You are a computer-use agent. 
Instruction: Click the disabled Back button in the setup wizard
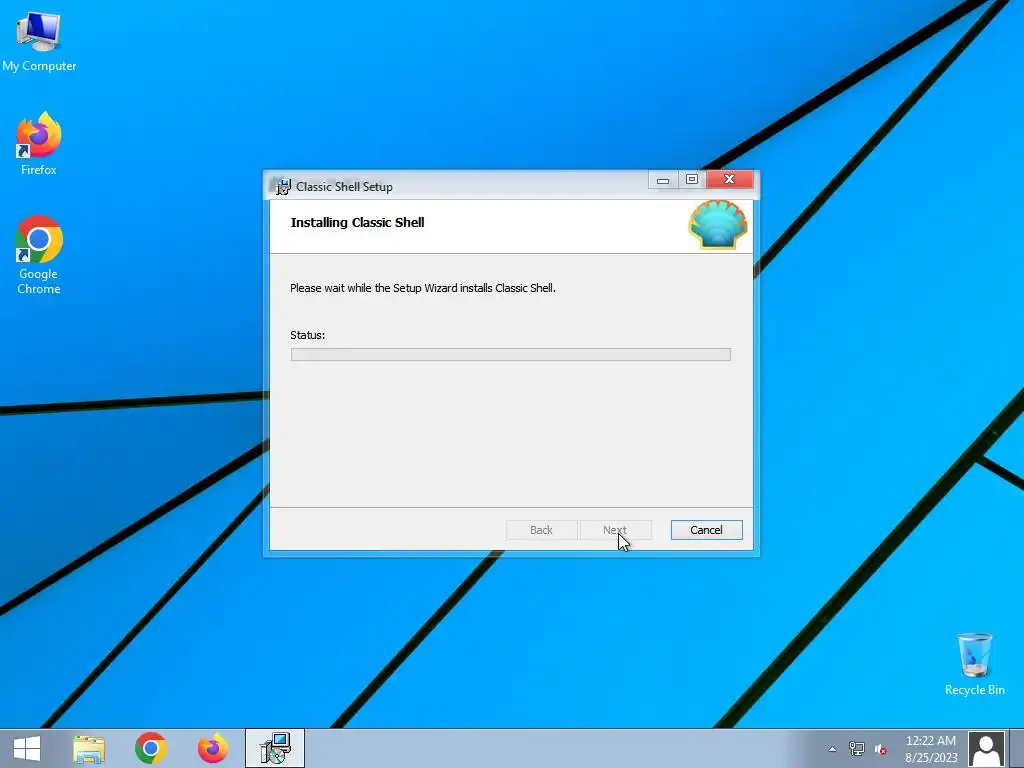tap(541, 530)
